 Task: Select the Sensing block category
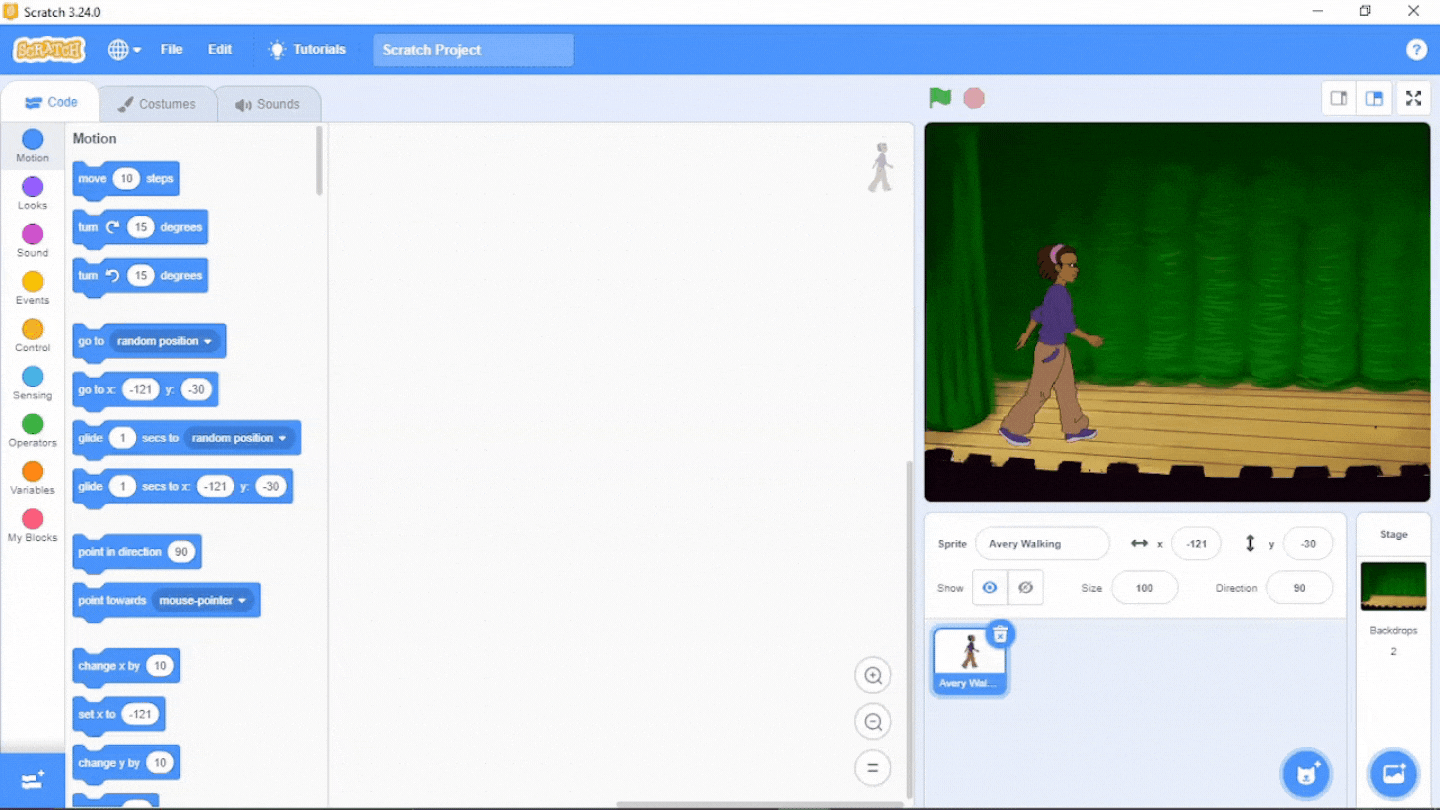click(x=32, y=383)
